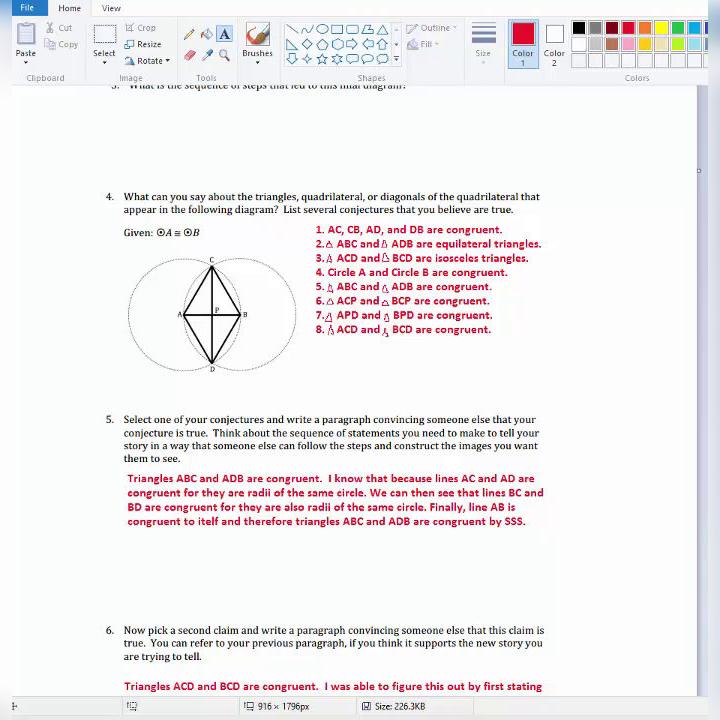The image size is (720, 720).
Task: Click the Brushes icon
Action: click(257, 34)
